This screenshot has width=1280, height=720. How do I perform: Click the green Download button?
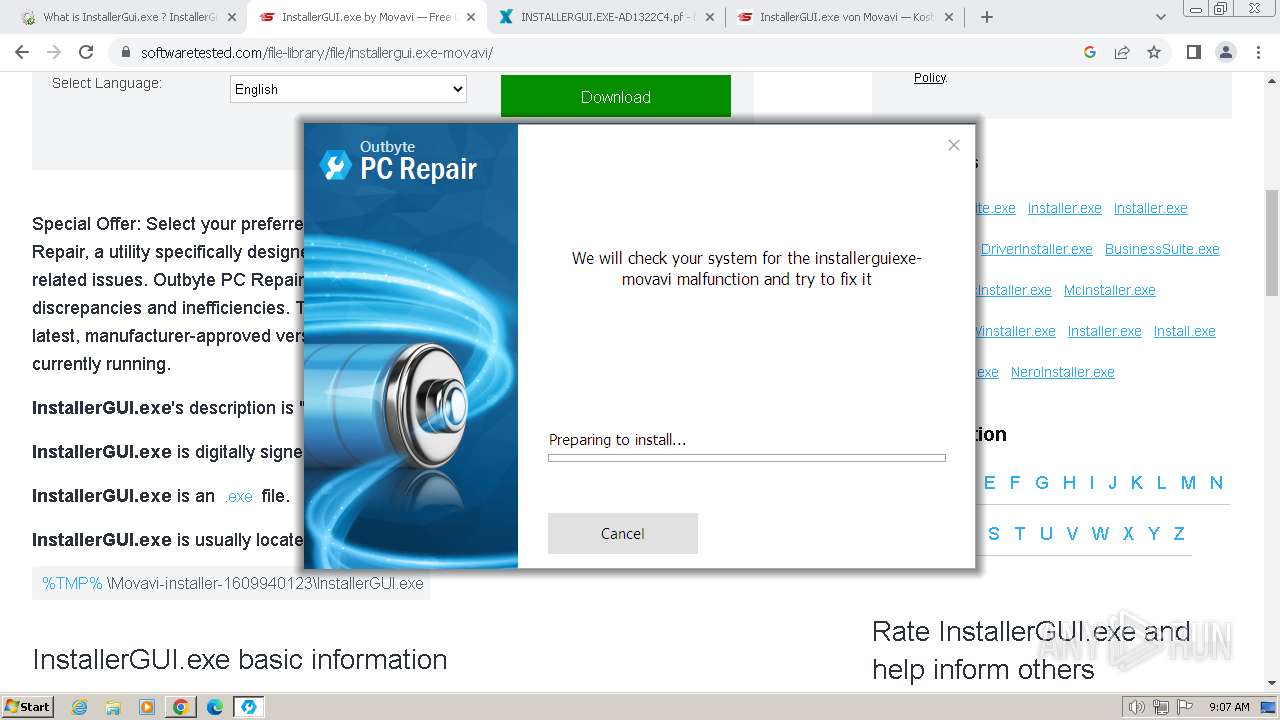point(616,97)
